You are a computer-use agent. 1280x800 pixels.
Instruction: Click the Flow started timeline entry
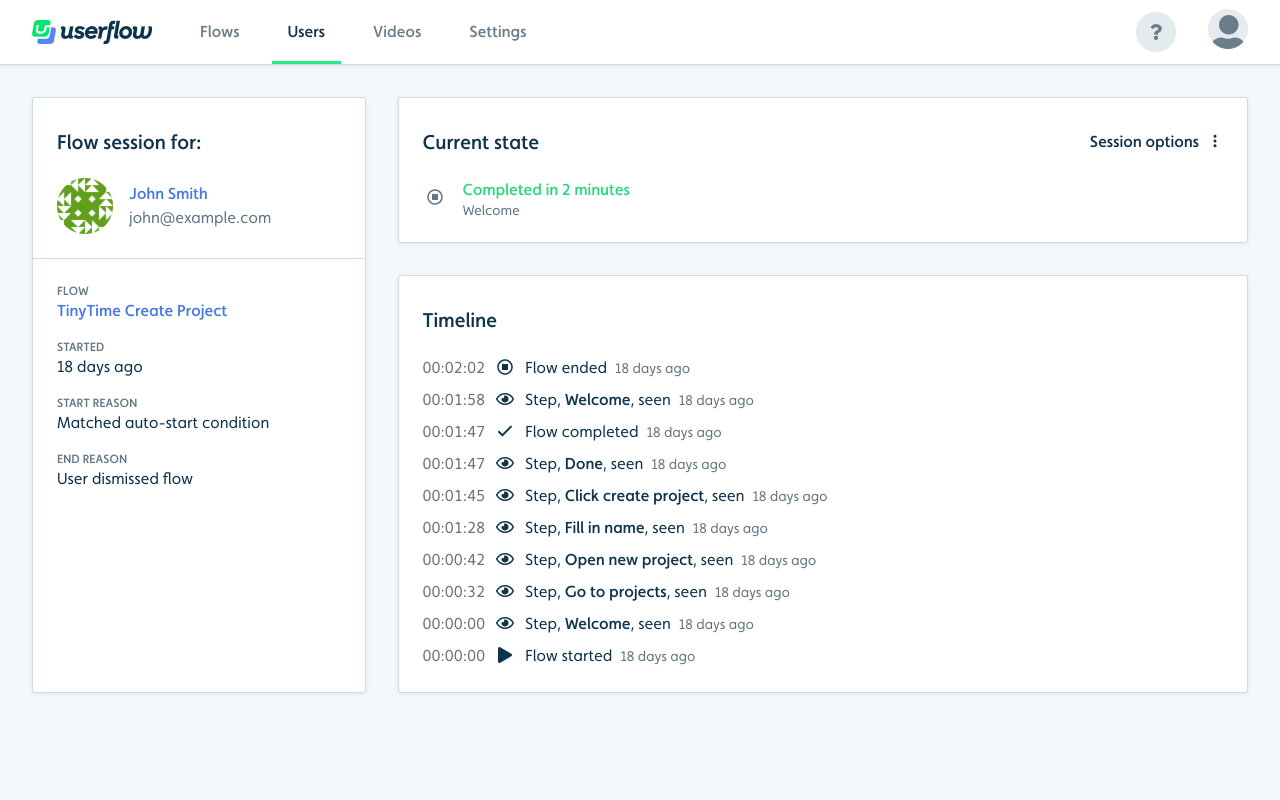(x=568, y=655)
